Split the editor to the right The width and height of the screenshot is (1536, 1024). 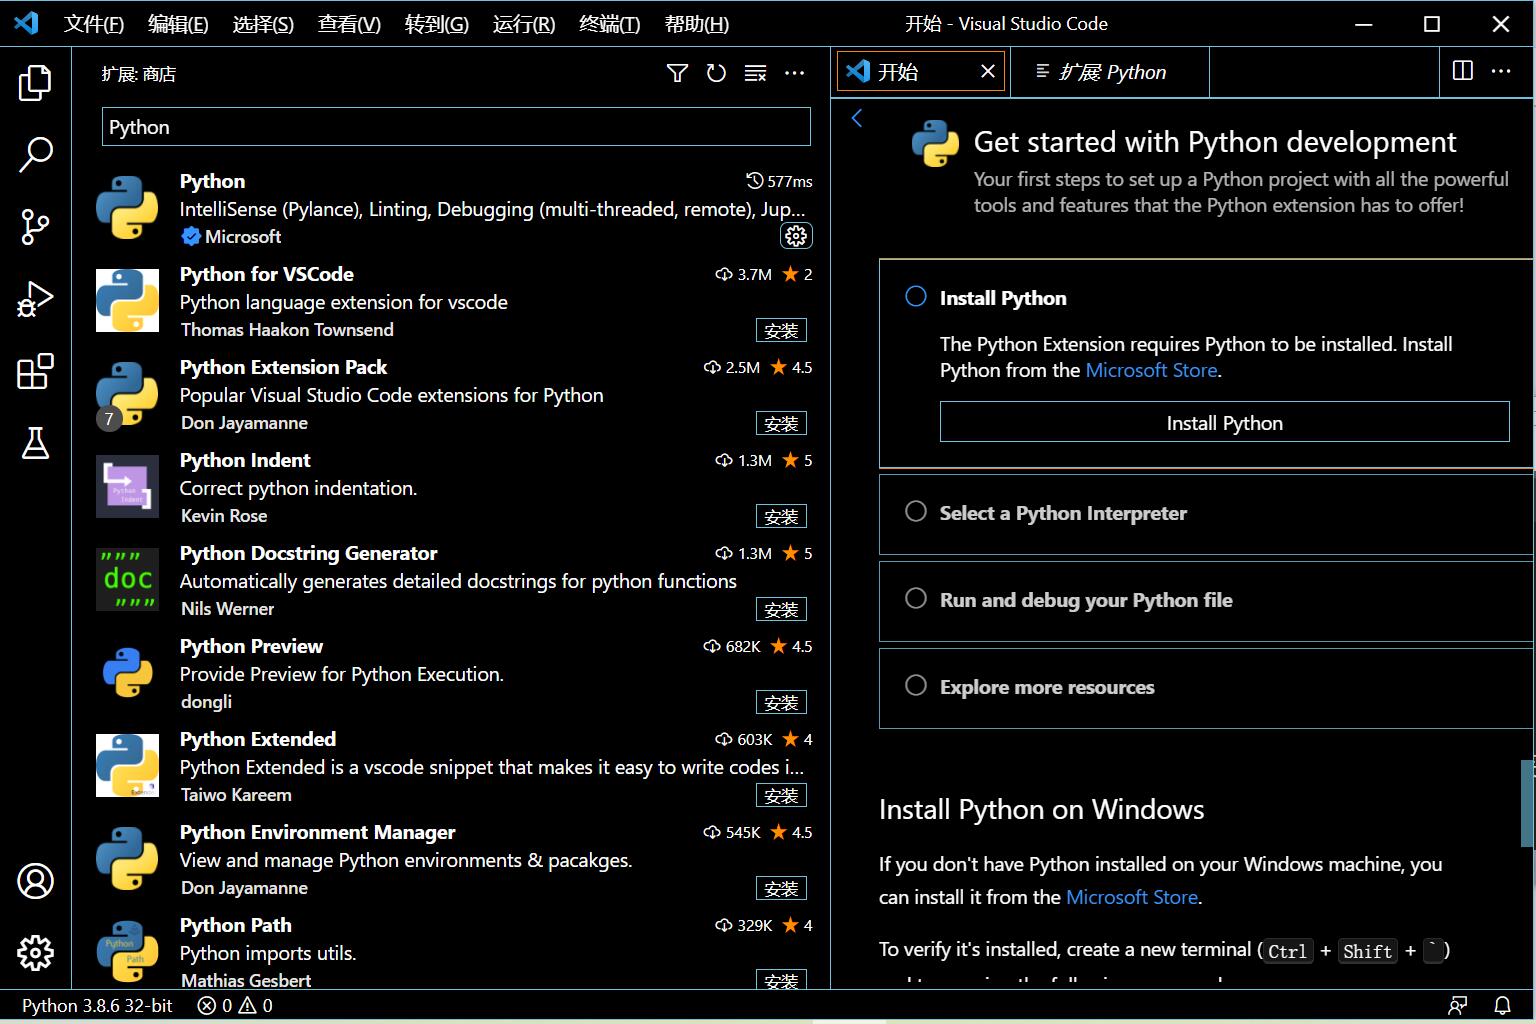(1463, 71)
